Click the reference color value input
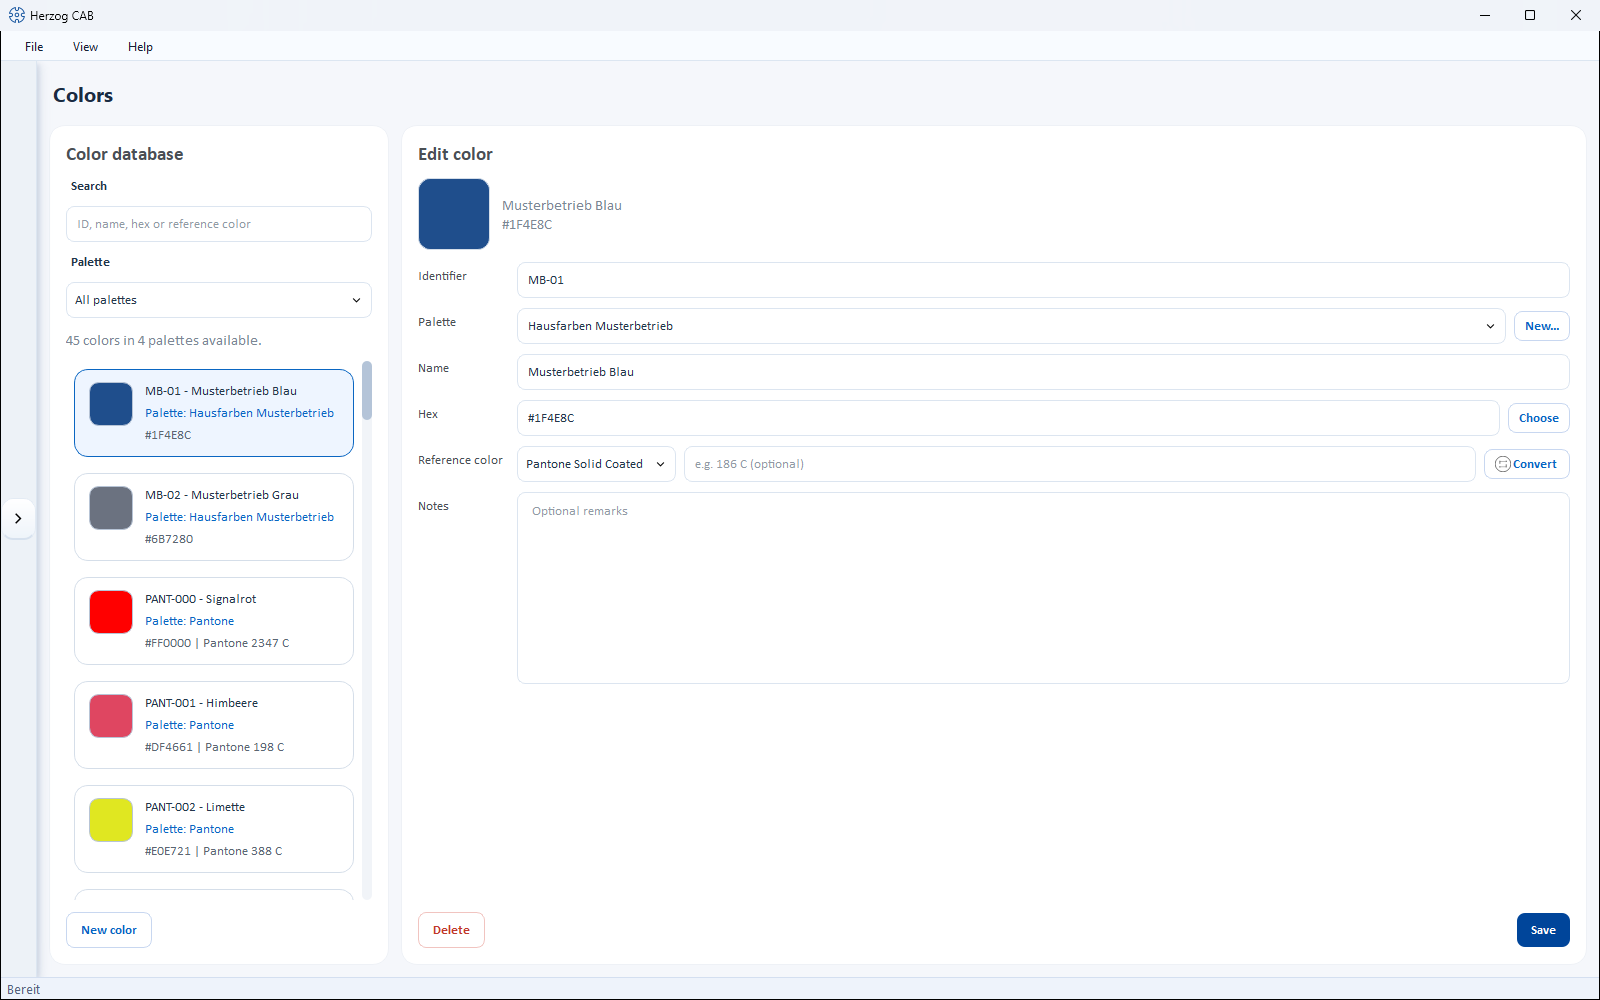This screenshot has width=1600, height=1000. [1079, 464]
